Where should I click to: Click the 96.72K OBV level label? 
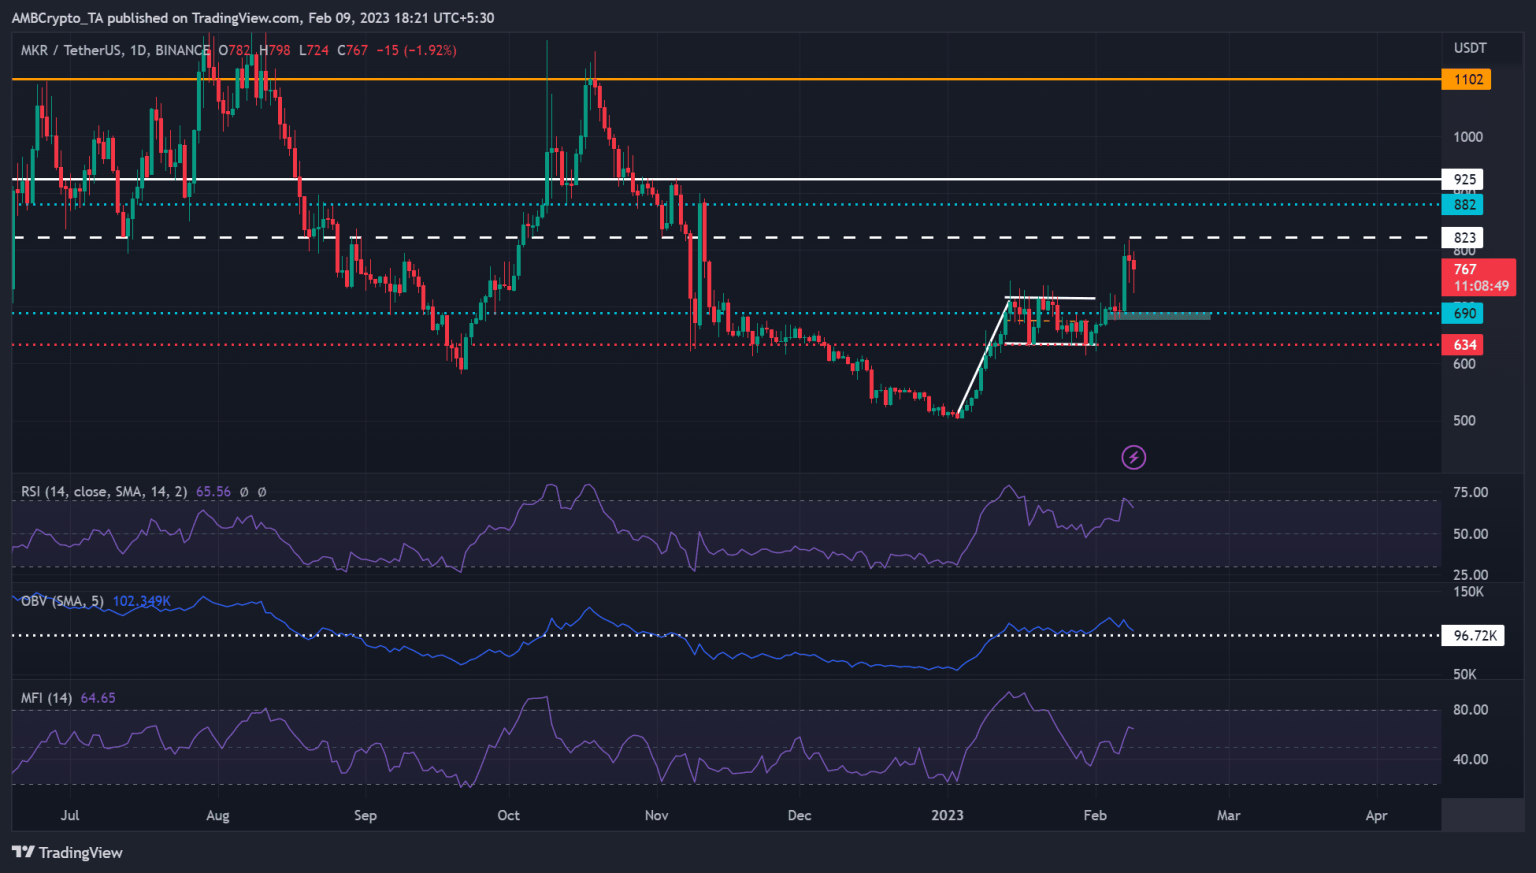pos(1473,636)
